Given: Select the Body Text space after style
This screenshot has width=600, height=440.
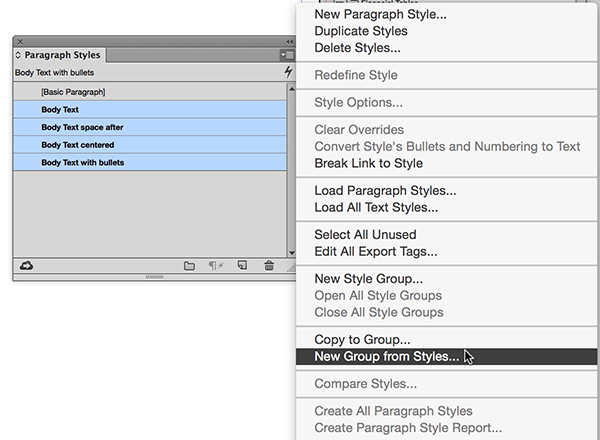Looking at the screenshot, I should pos(150,127).
